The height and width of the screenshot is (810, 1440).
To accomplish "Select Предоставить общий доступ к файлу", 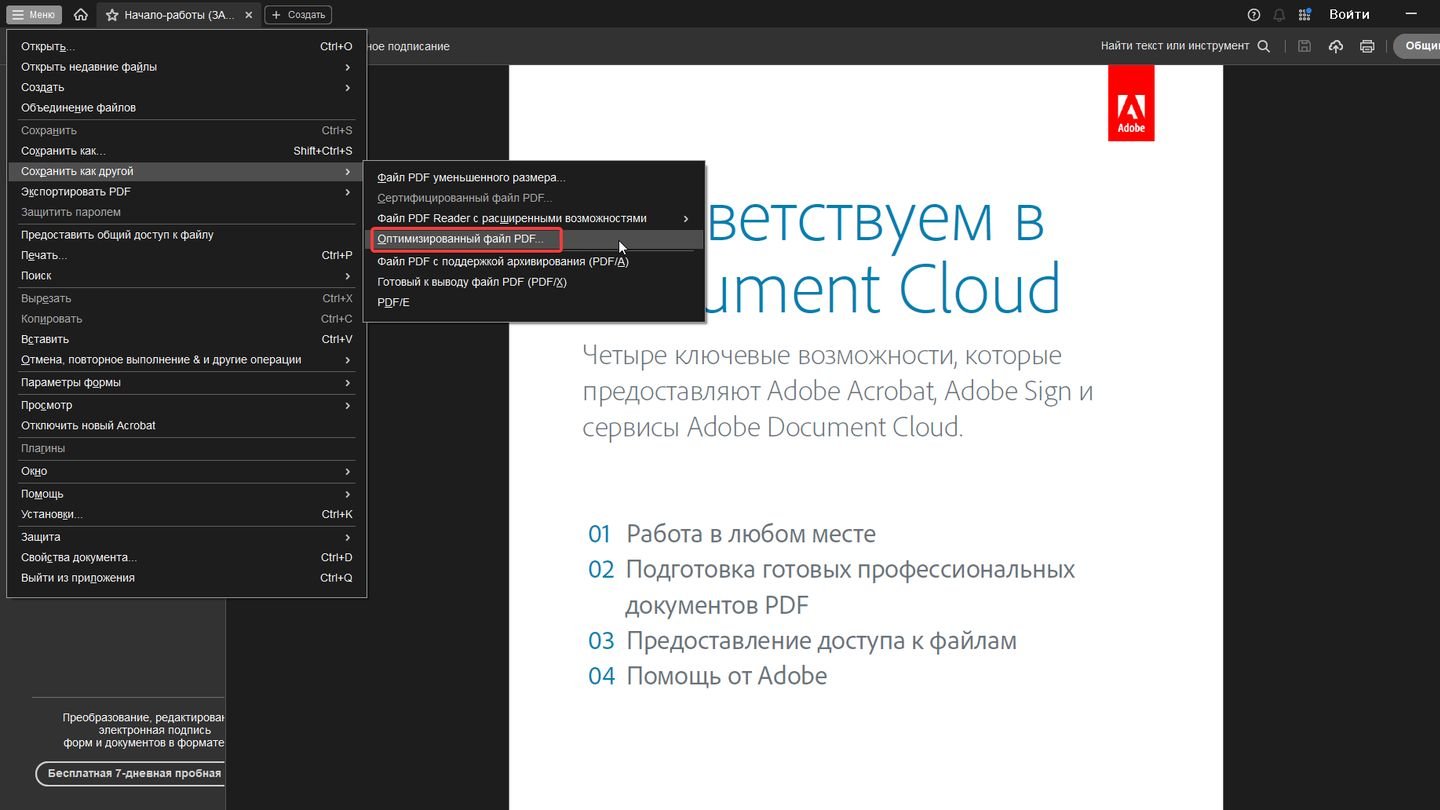I will click(x=187, y=235).
